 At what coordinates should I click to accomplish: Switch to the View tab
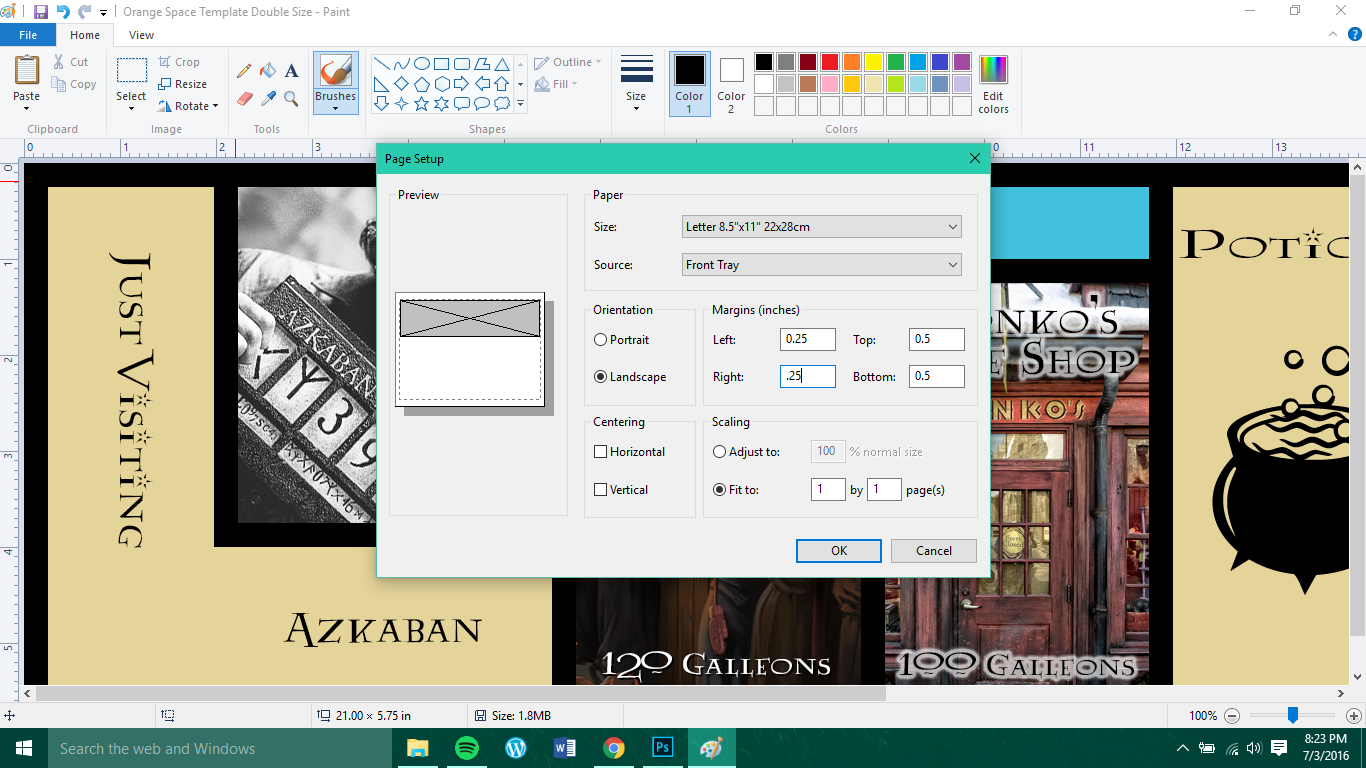pyautogui.click(x=142, y=35)
